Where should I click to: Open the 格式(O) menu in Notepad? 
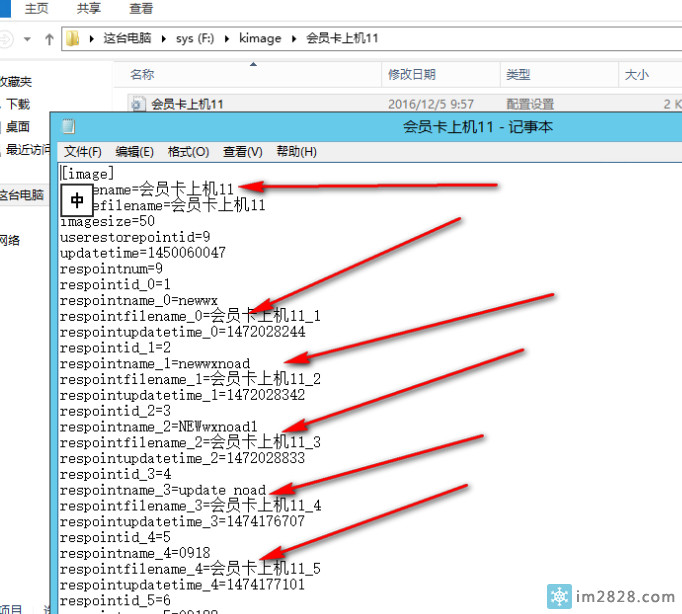(x=188, y=152)
